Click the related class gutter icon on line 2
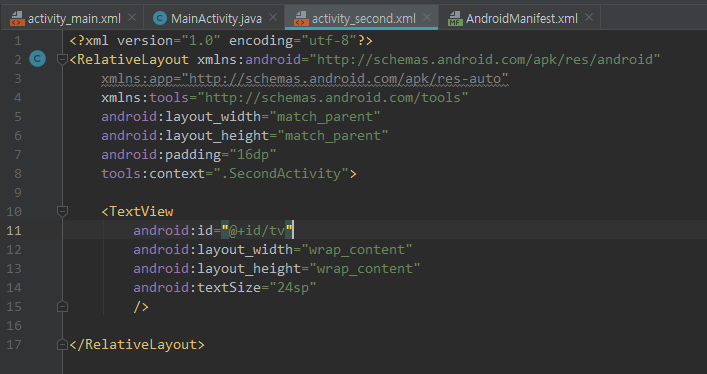 point(37,59)
